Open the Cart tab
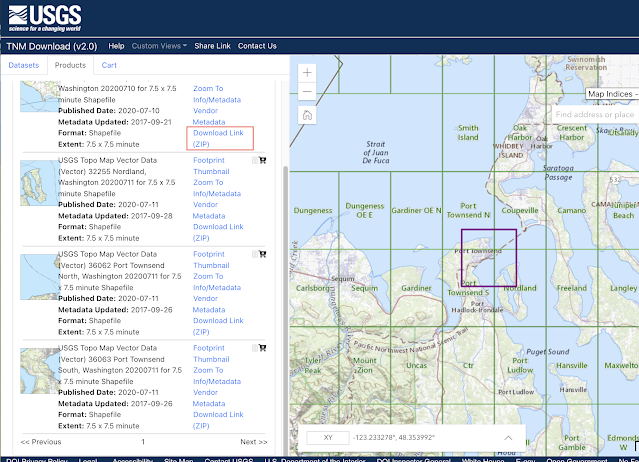The image size is (639, 462). [109, 65]
